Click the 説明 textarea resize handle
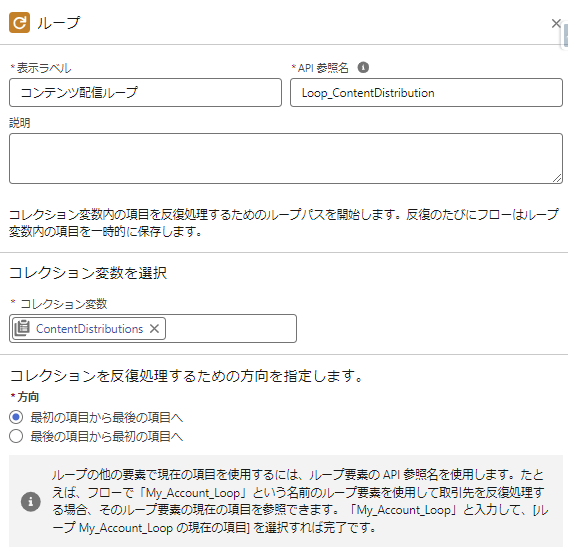Screen dimensions: 568x560 557,178
